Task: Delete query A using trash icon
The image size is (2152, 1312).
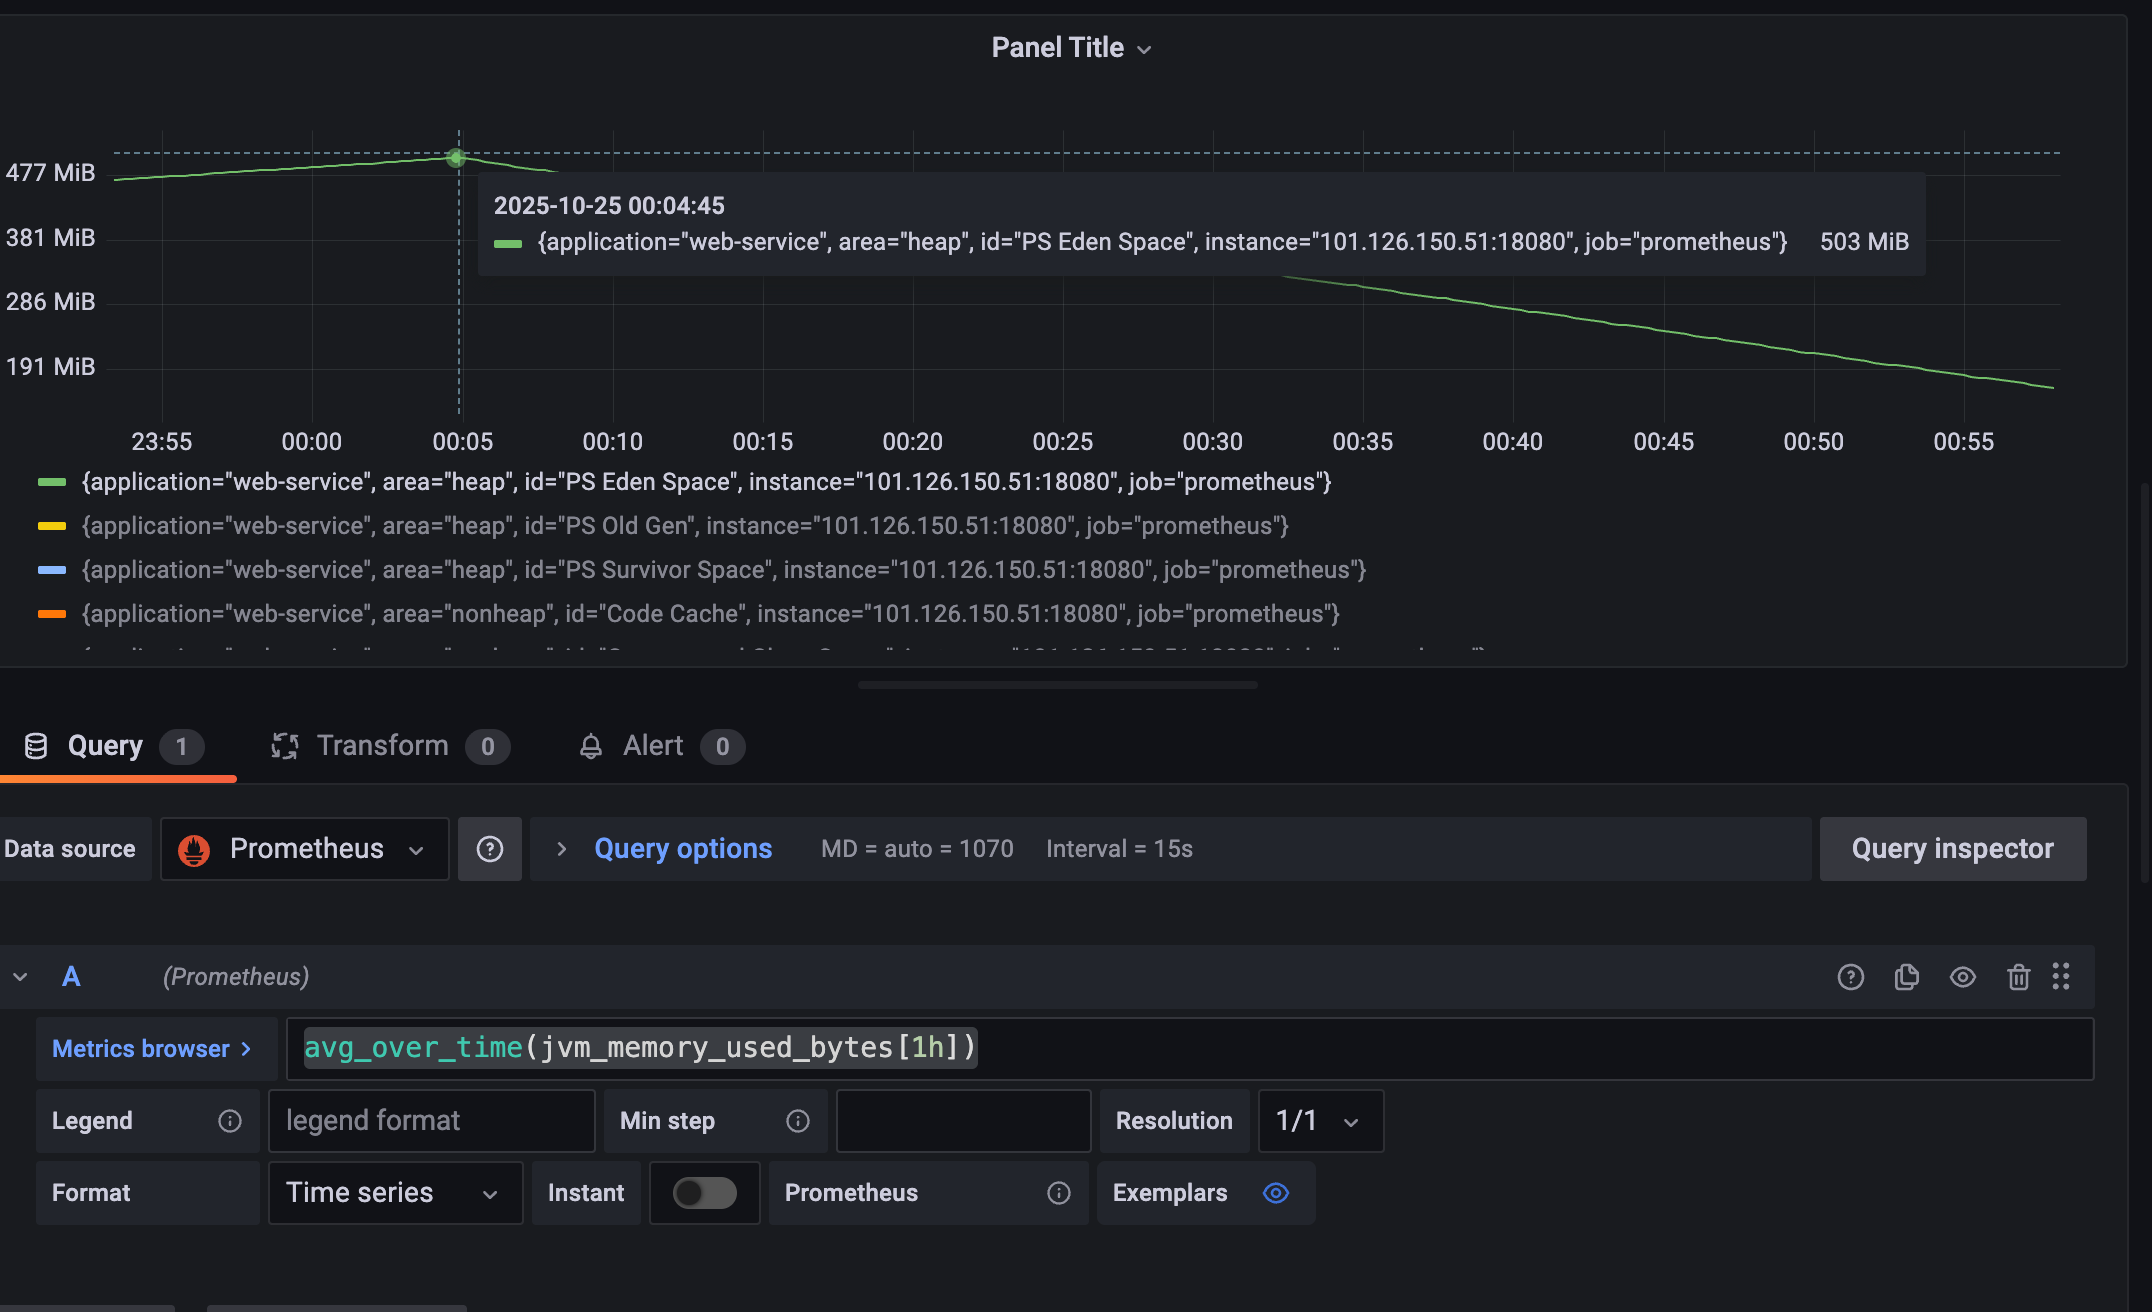Action: [2018, 977]
